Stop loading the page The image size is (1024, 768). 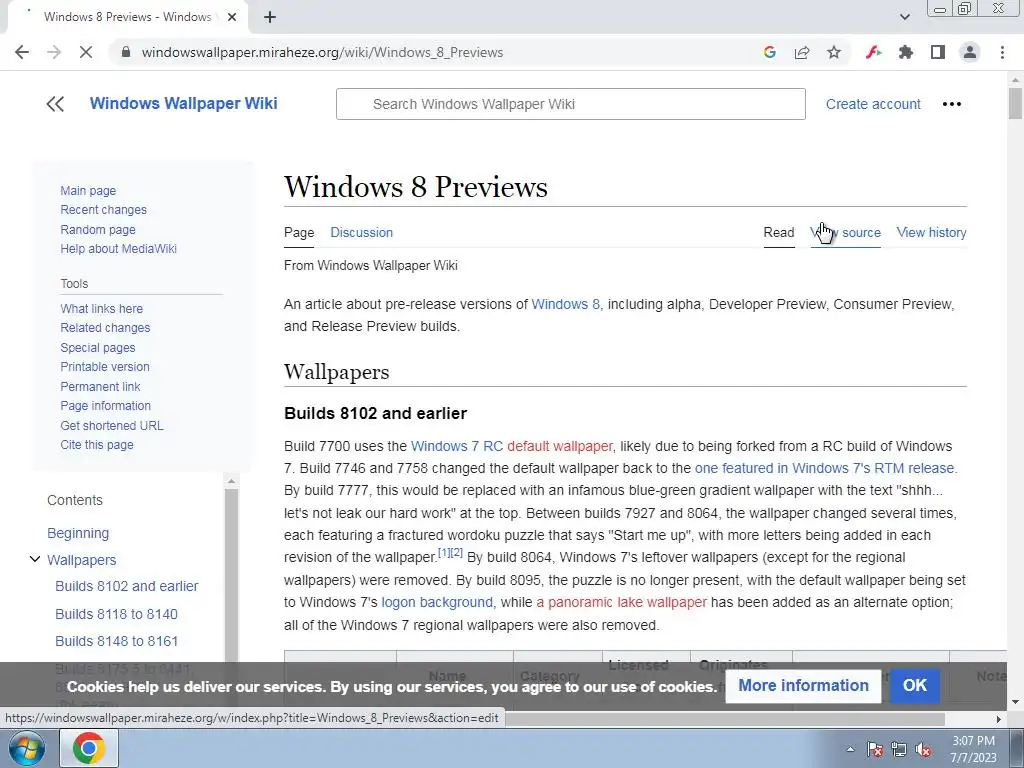[86, 52]
